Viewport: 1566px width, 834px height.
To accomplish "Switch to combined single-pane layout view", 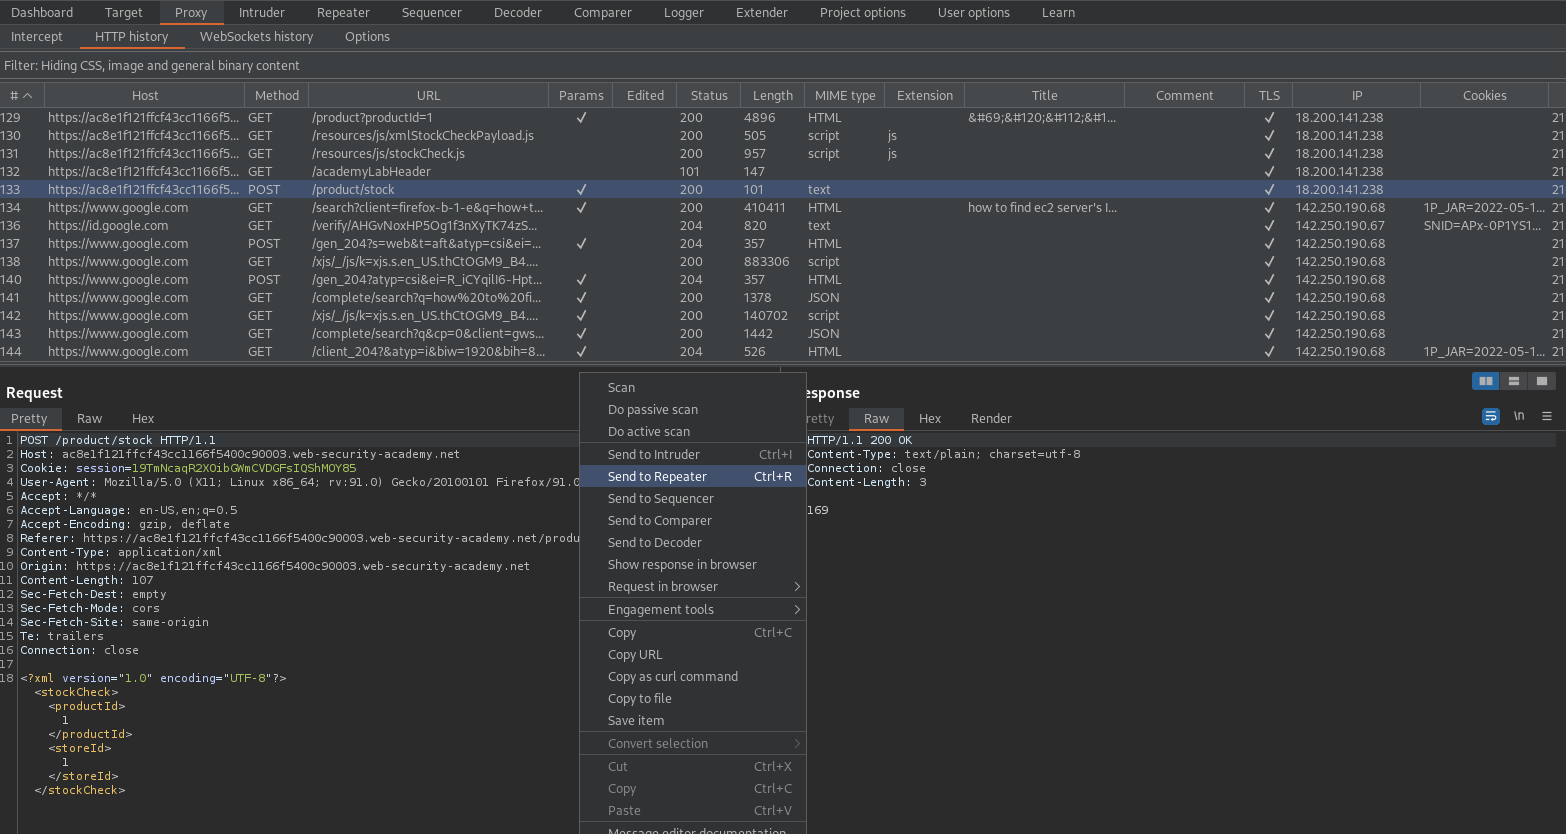I will 1542,381.
